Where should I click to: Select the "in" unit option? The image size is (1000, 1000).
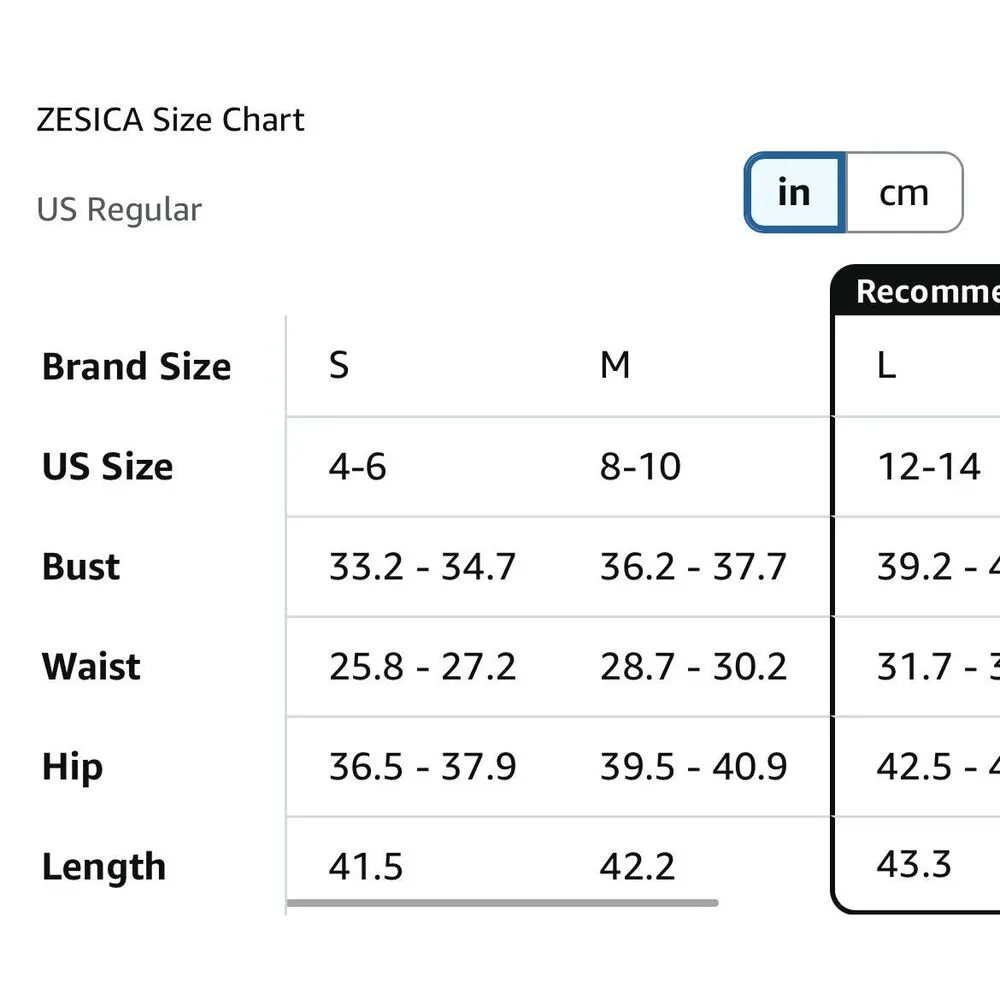click(794, 192)
